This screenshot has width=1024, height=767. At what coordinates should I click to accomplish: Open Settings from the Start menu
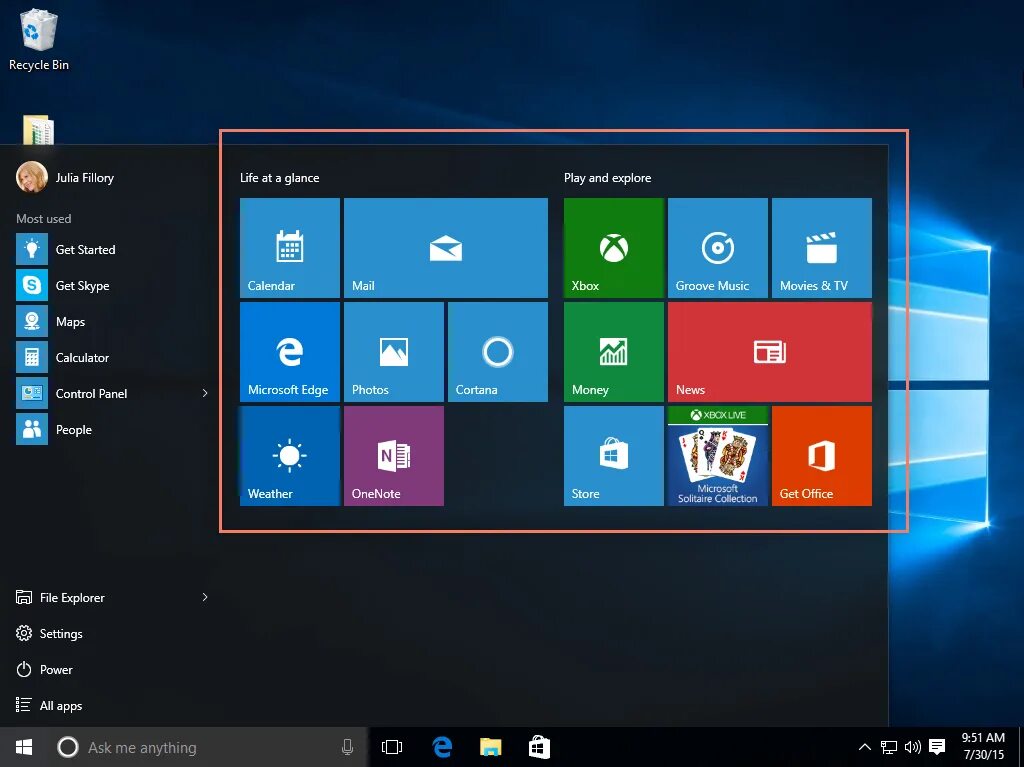click(x=60, y=633)
